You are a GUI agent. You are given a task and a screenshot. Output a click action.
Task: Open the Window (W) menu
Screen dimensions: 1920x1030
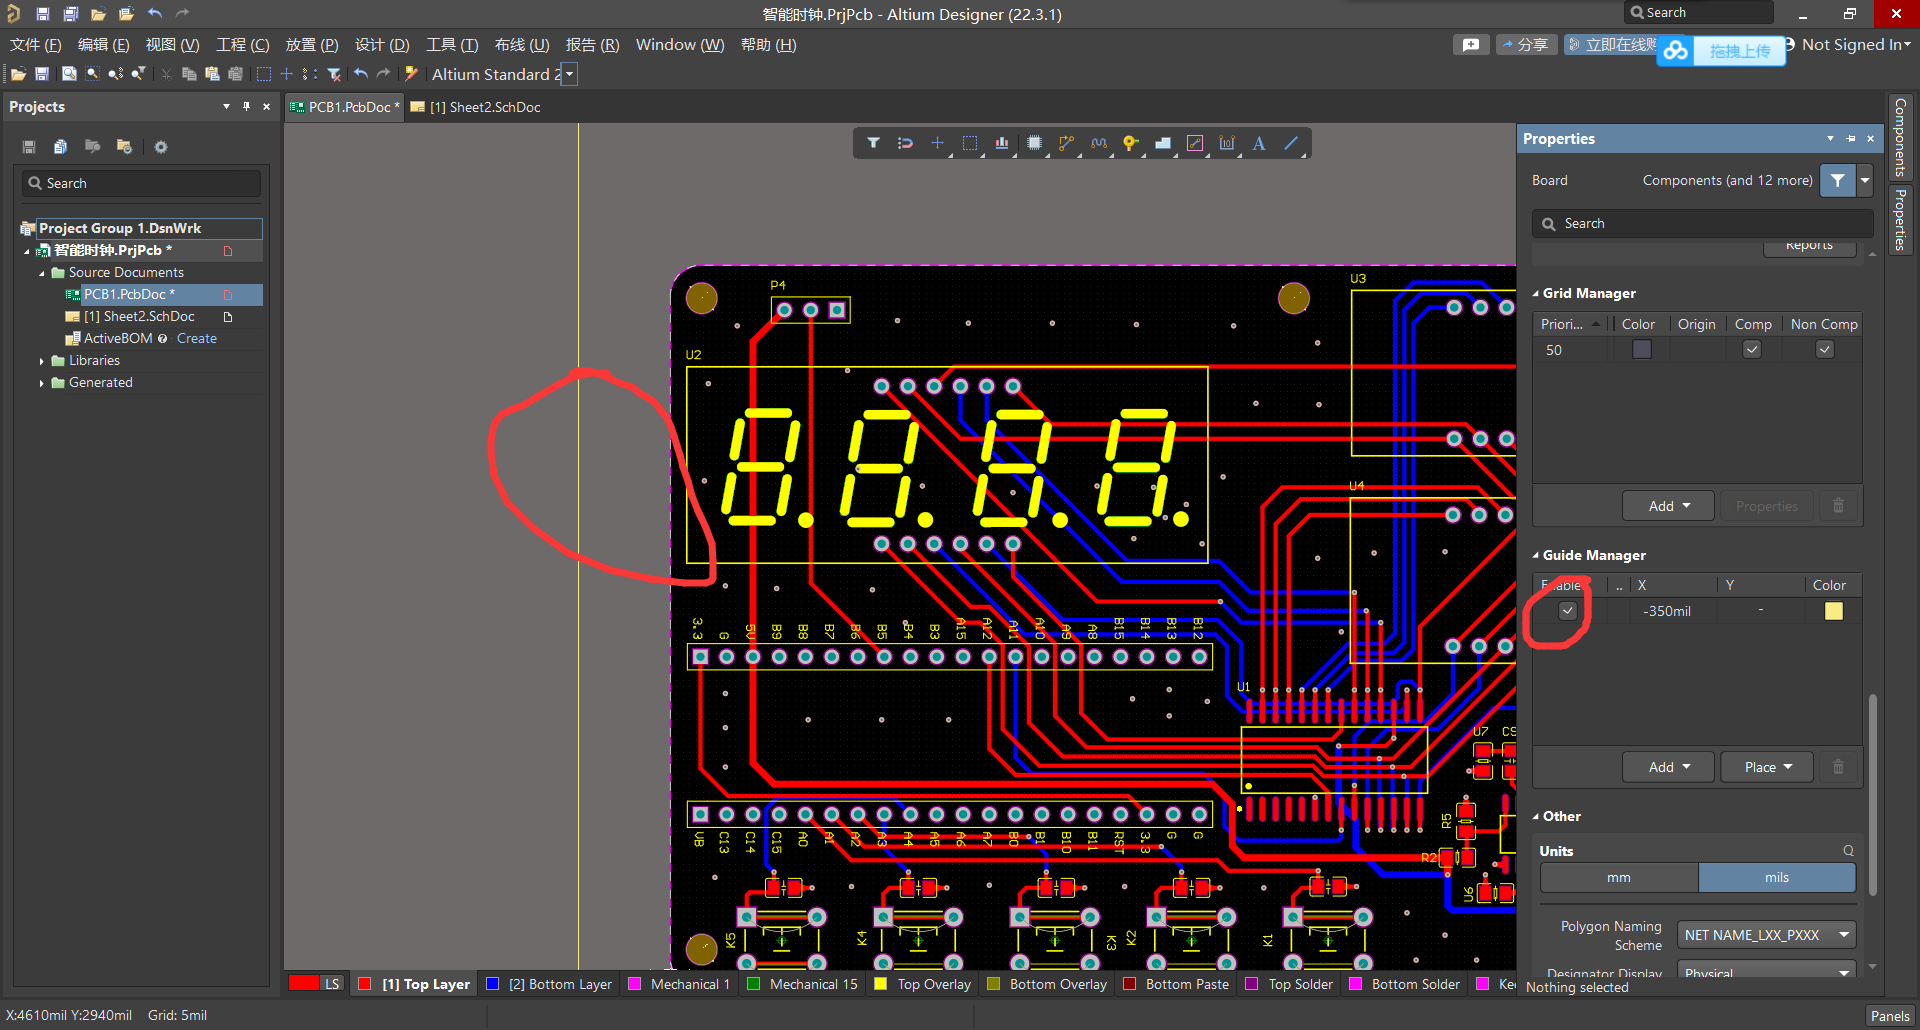click(680, 45)
